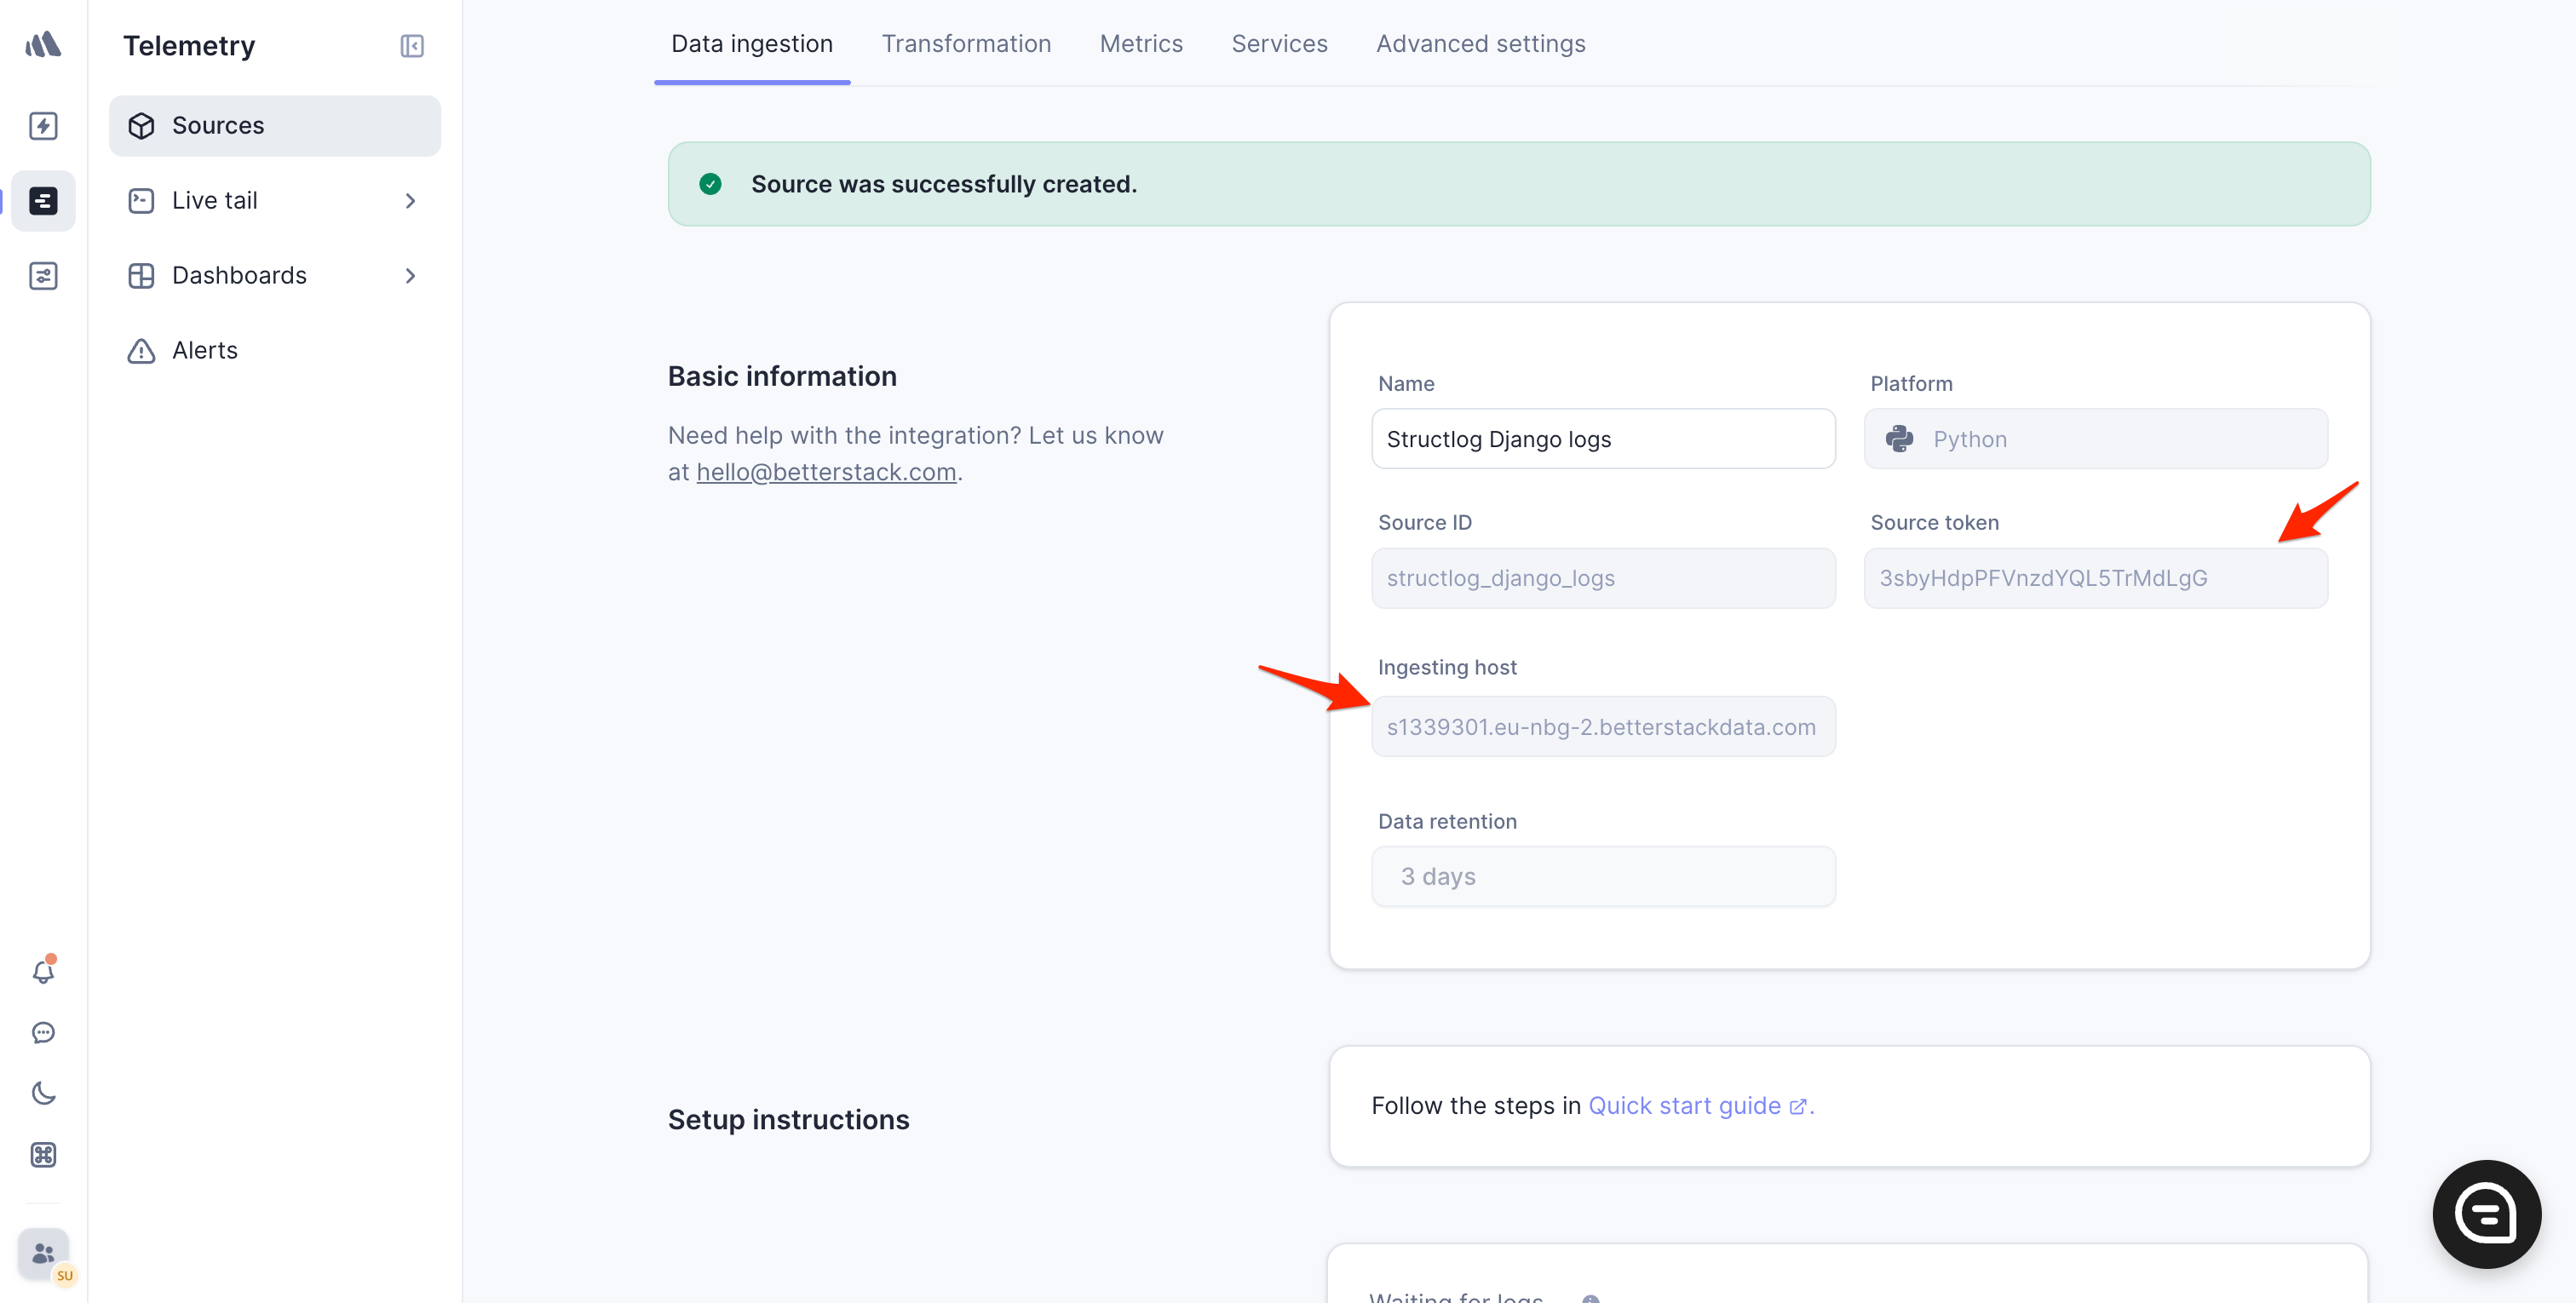Screen dimensions: 2576x1303
Task: Open the Uptime lightning bolt section
Action: [43, 126]
